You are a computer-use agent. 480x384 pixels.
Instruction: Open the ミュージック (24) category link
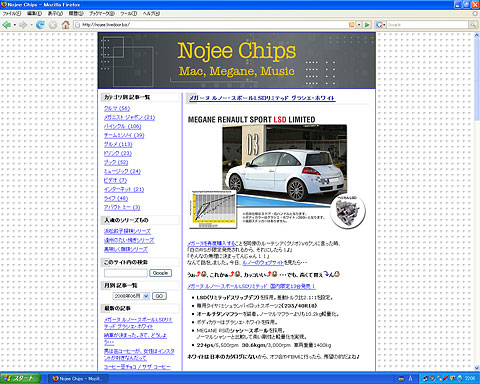(122, 171)
